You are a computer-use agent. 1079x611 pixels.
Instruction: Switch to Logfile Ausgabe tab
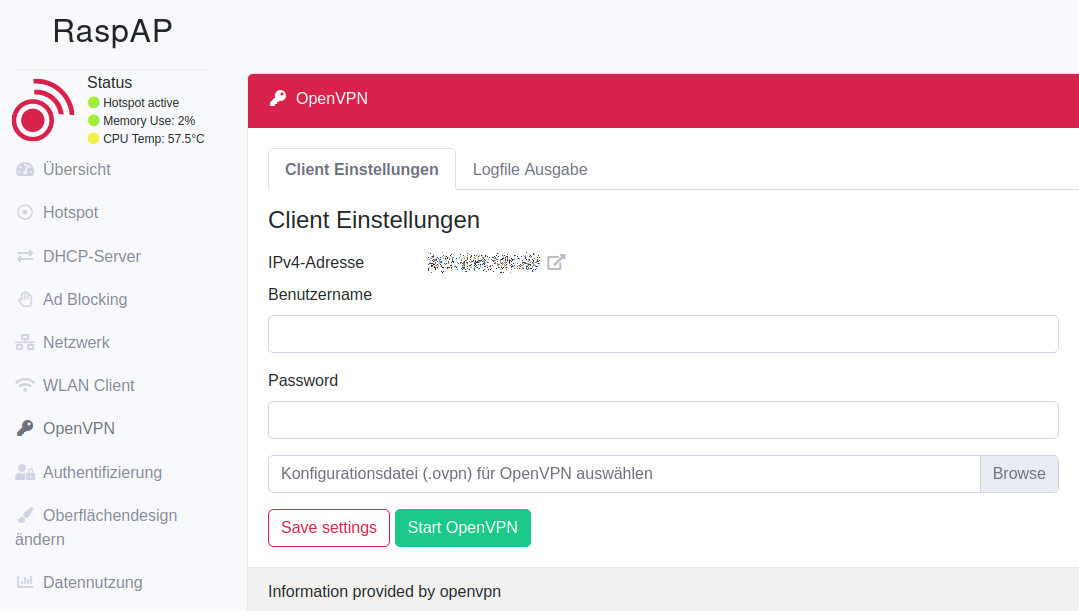(x=530, y=169)
